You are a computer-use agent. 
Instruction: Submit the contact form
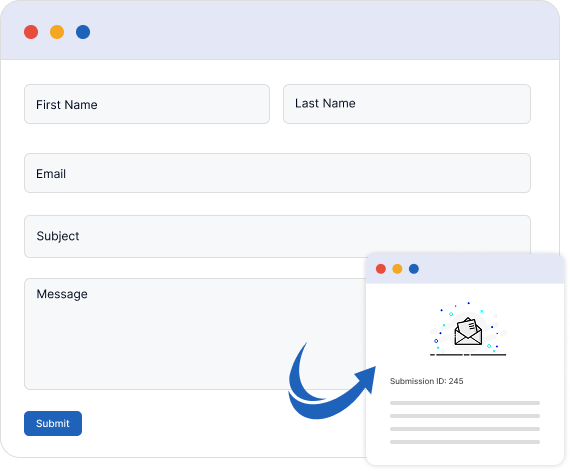click(x=53, y=423)
